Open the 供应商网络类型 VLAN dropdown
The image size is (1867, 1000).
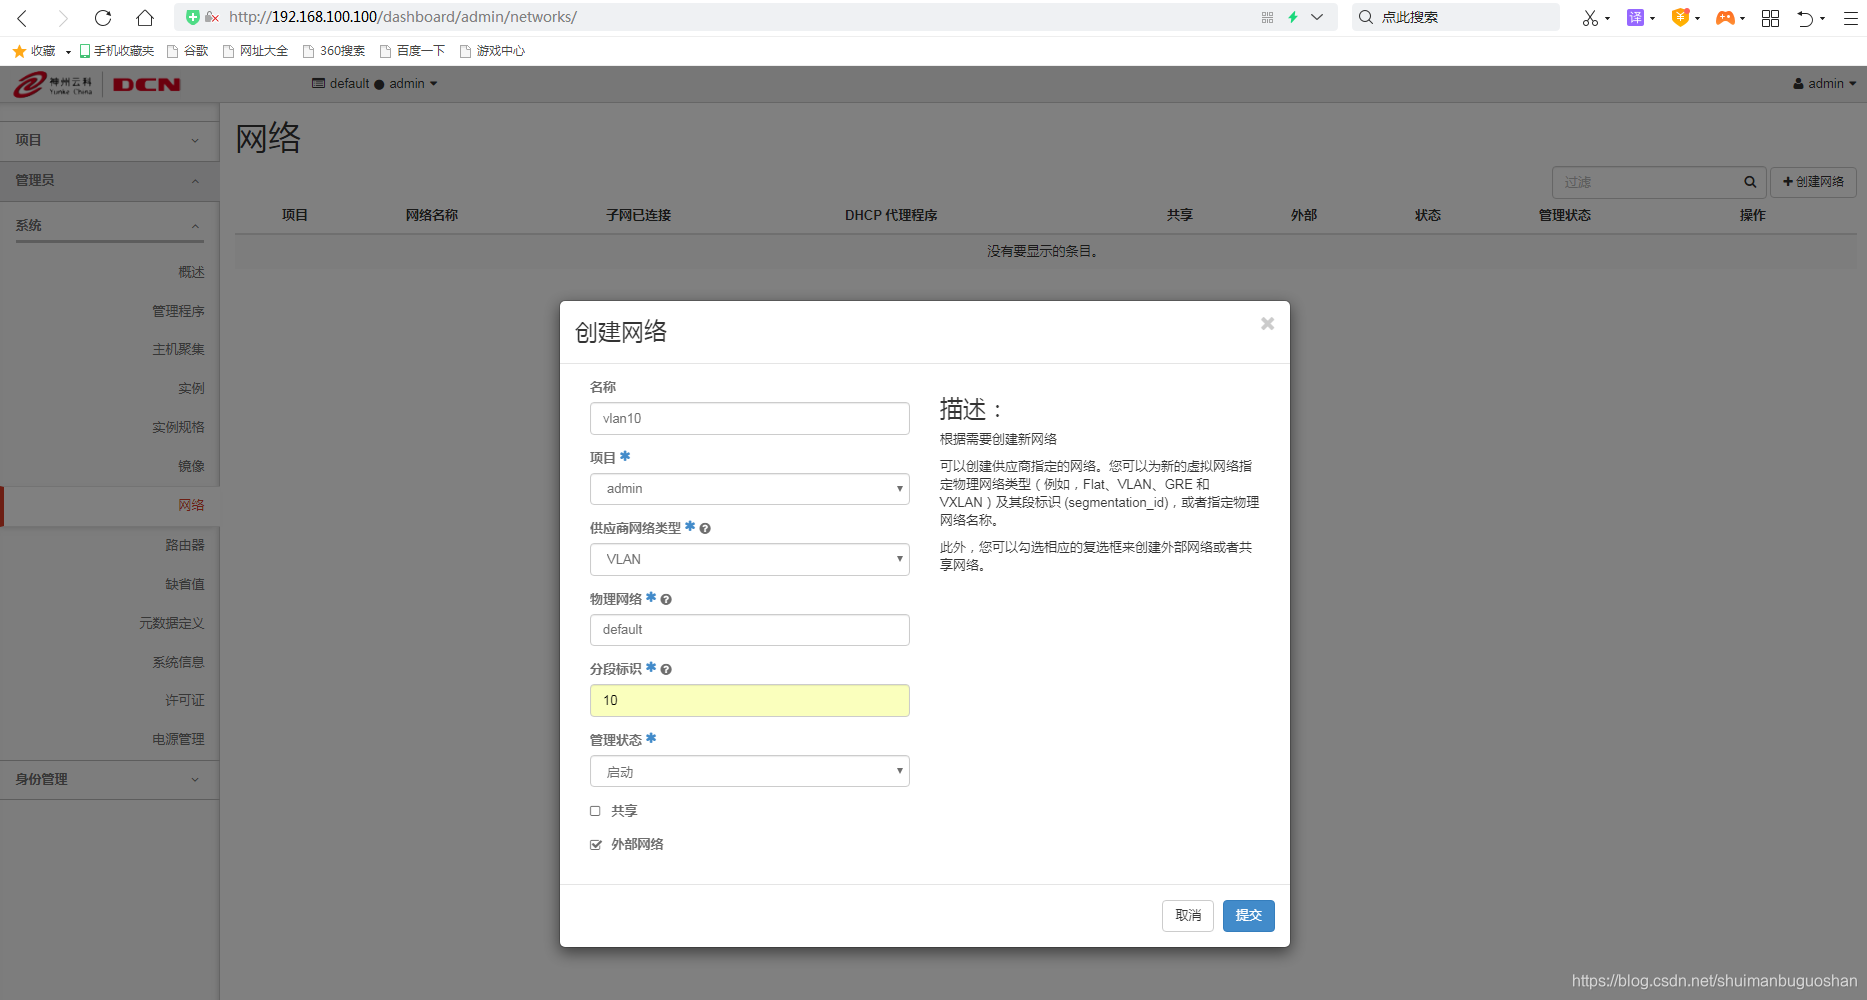pyautogui.click(x=749, y=559)
